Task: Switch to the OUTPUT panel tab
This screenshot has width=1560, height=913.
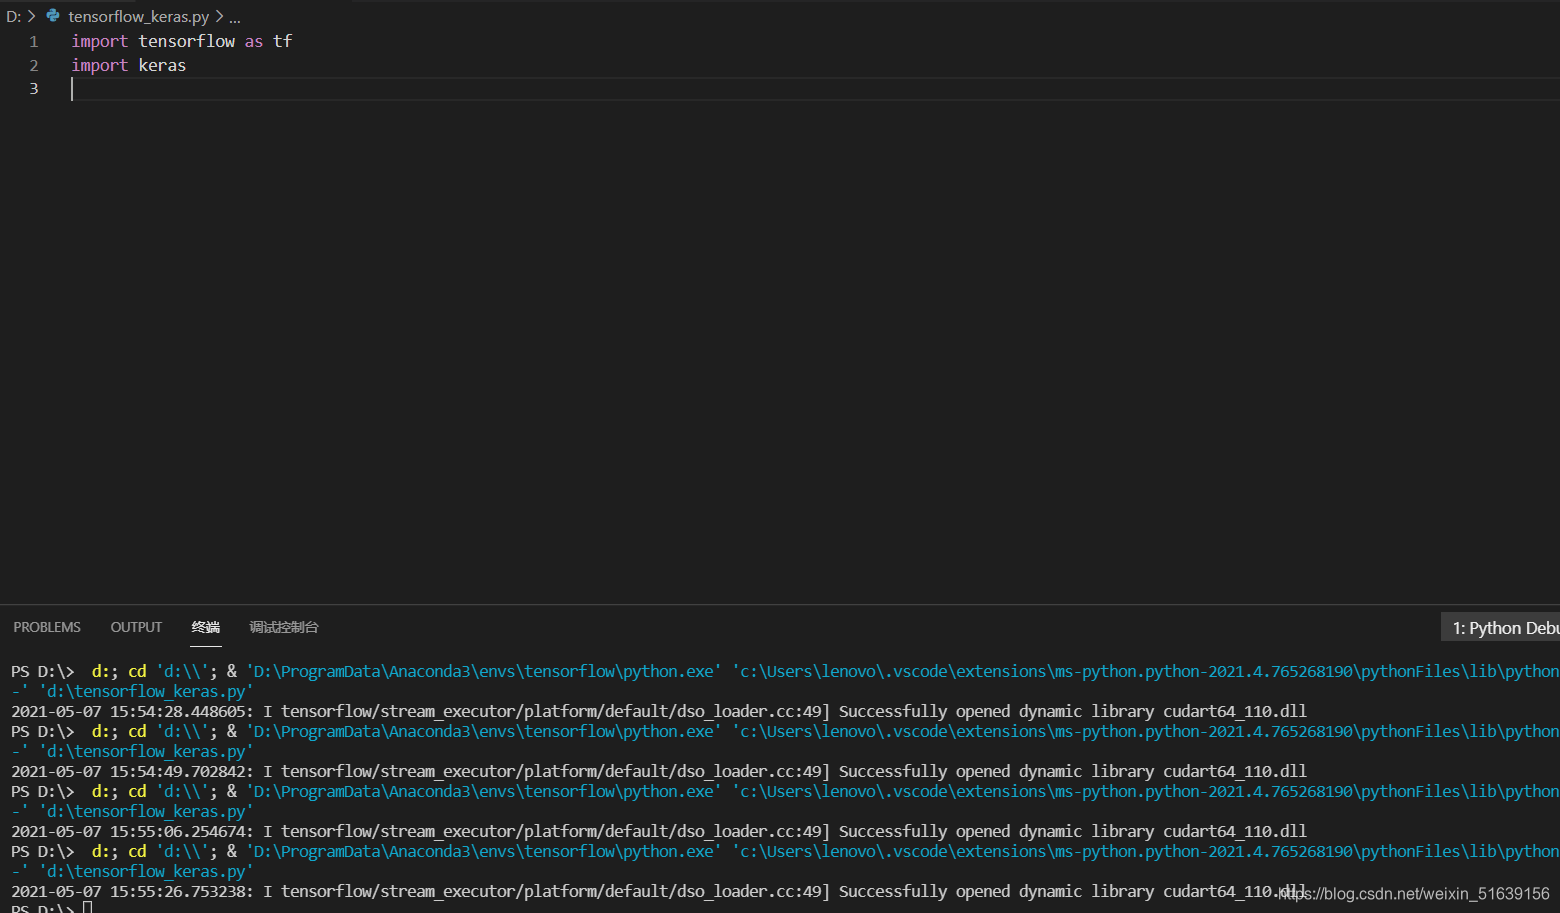Action: [x=136, y=627]
